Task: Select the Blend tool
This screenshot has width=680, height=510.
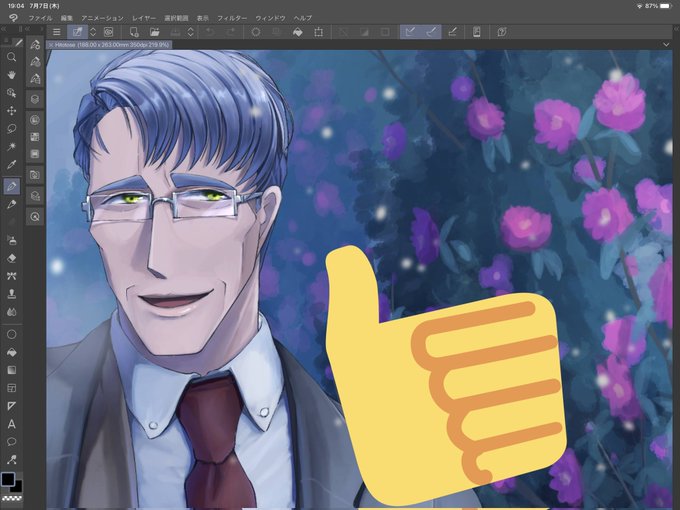Action: click(x=11, y=312)
